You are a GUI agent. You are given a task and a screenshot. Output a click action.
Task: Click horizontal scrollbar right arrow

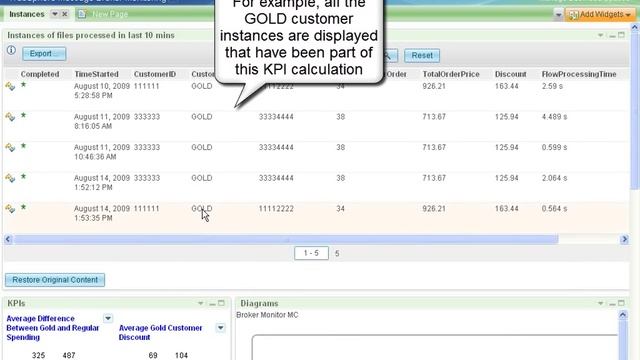[624, 239]
